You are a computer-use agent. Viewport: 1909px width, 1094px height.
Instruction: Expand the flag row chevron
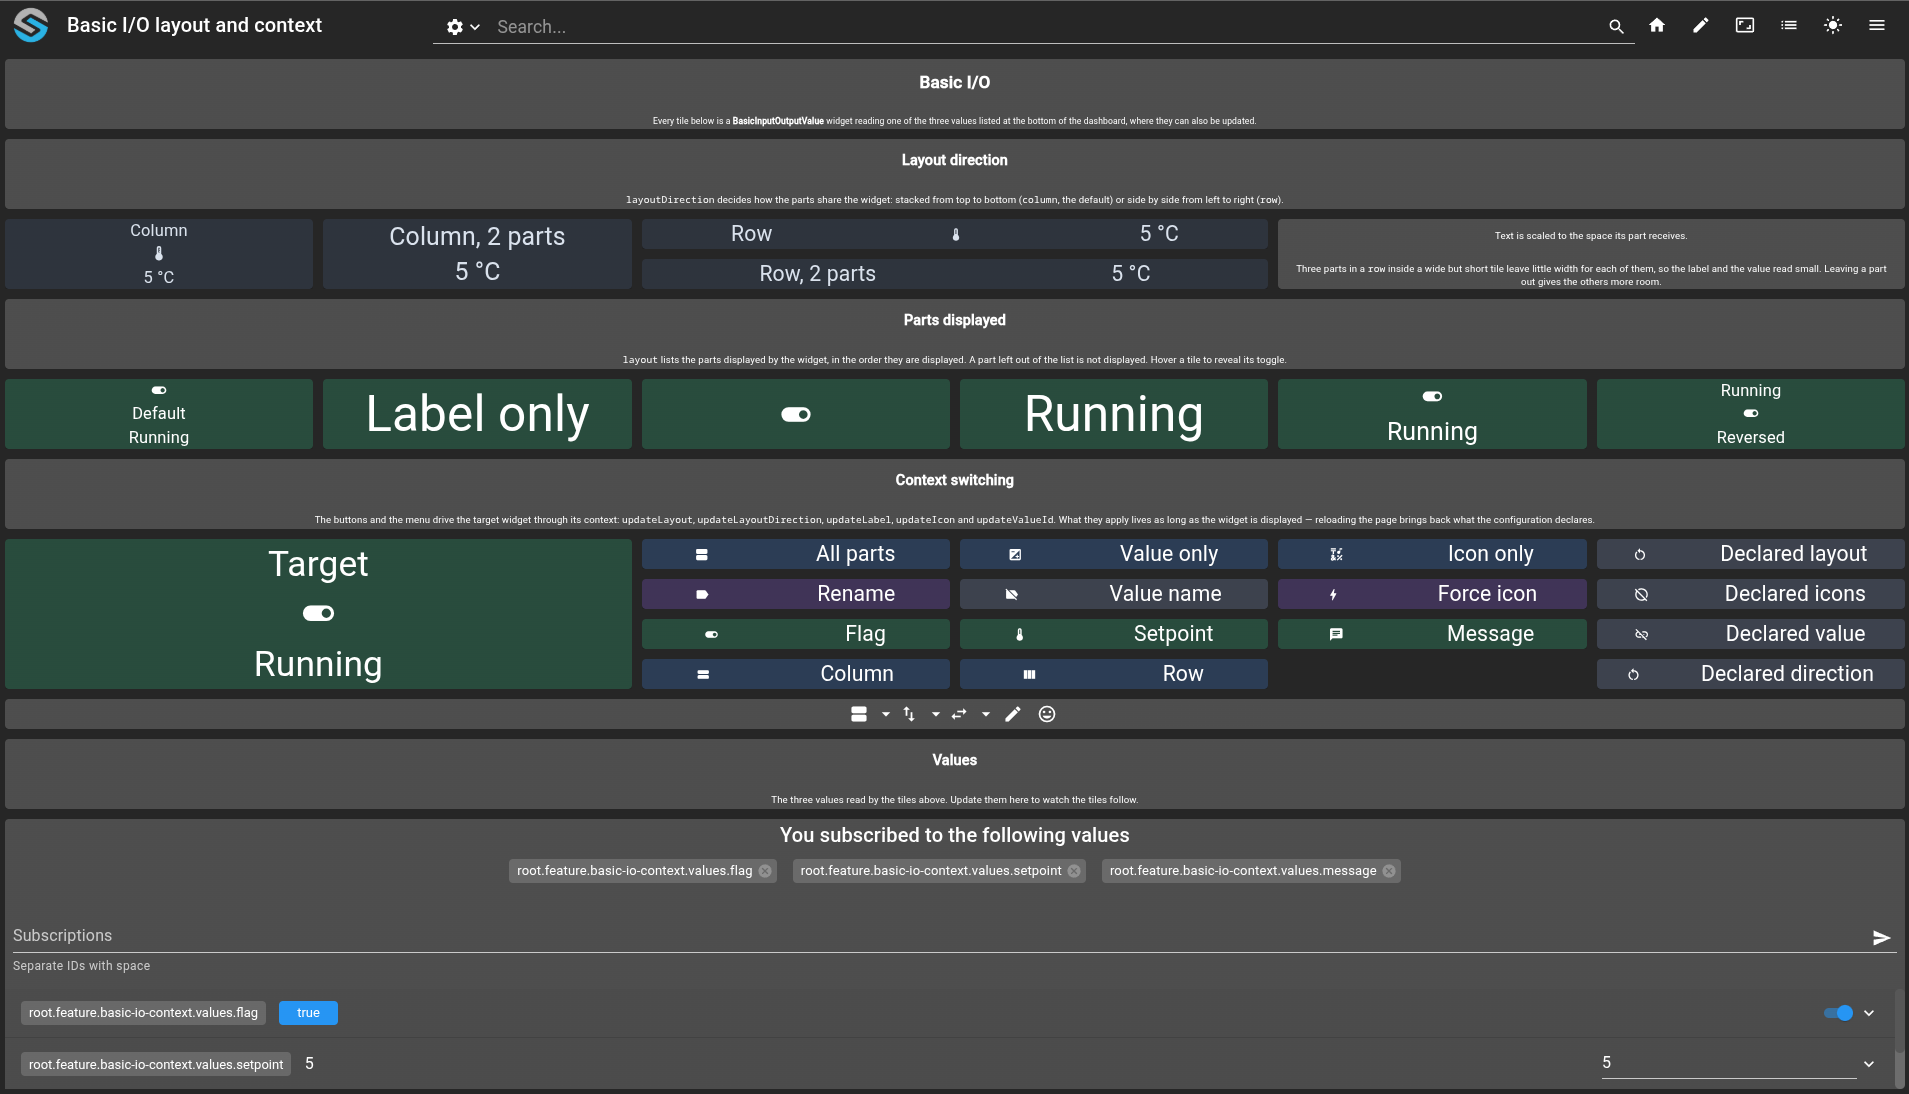tap(1869, 1013)
